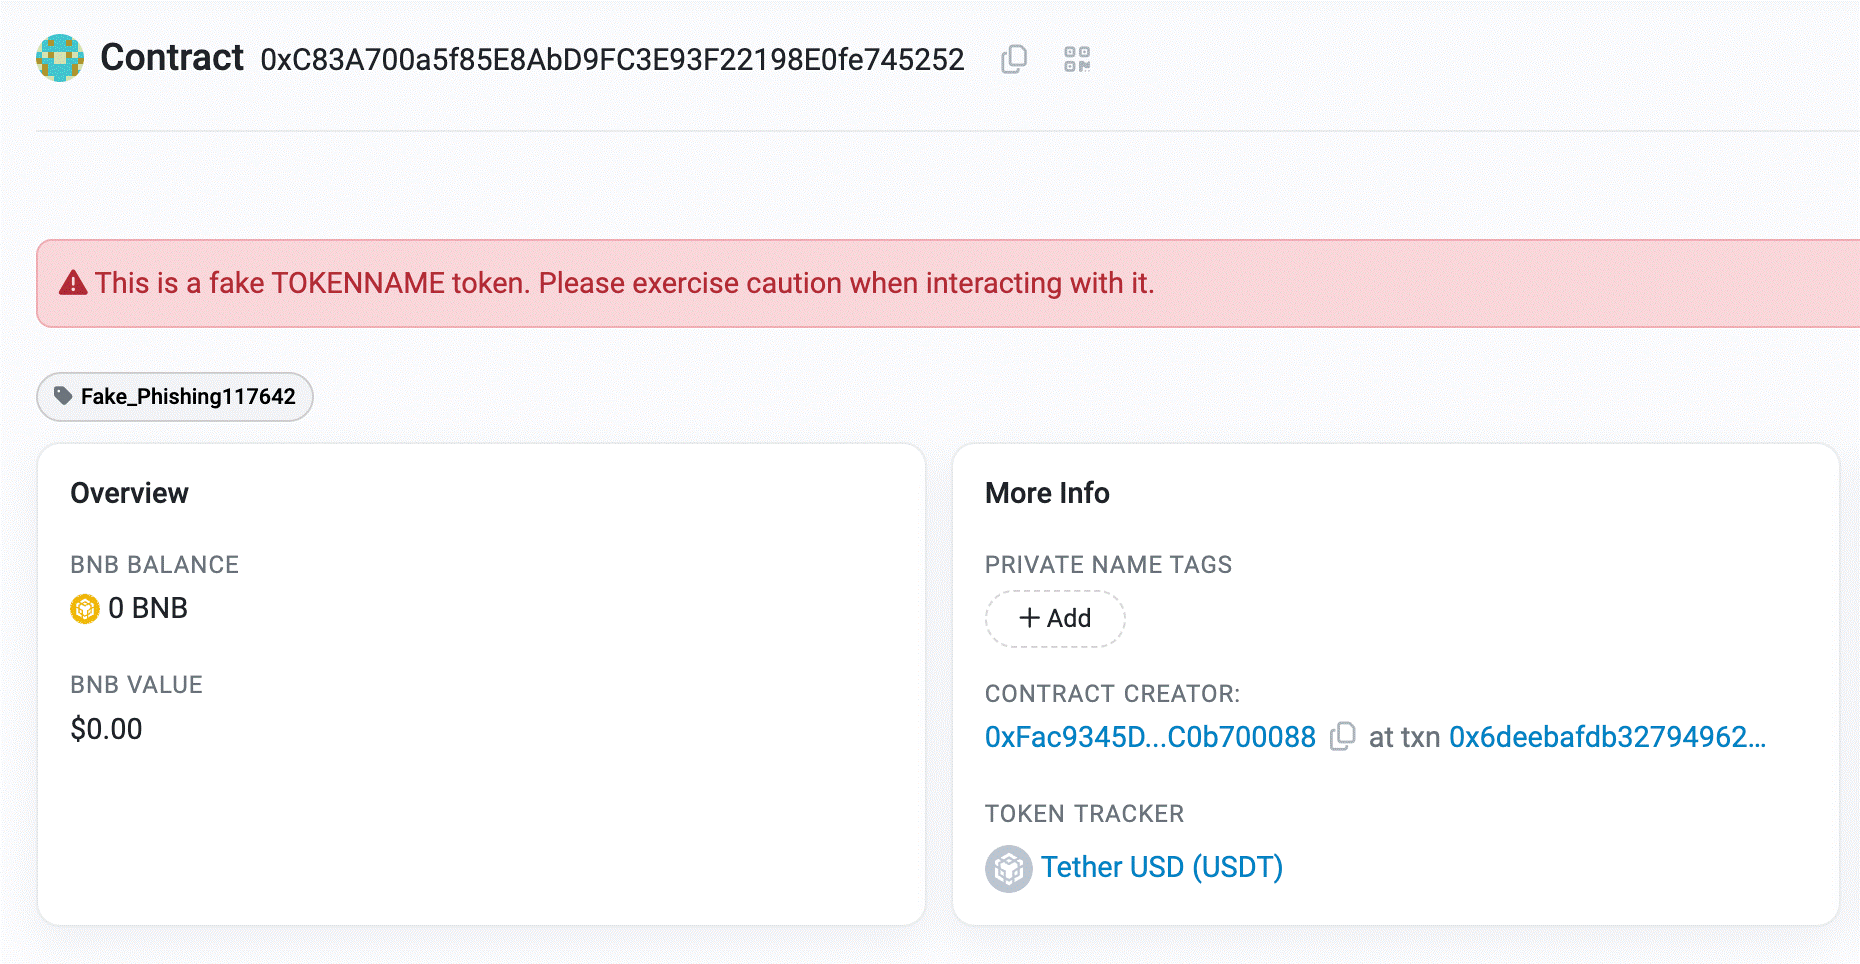Open Tether USD (USDT) token tracker
This screenshot has height=964, width=1860.
[x=1162, y=867]
